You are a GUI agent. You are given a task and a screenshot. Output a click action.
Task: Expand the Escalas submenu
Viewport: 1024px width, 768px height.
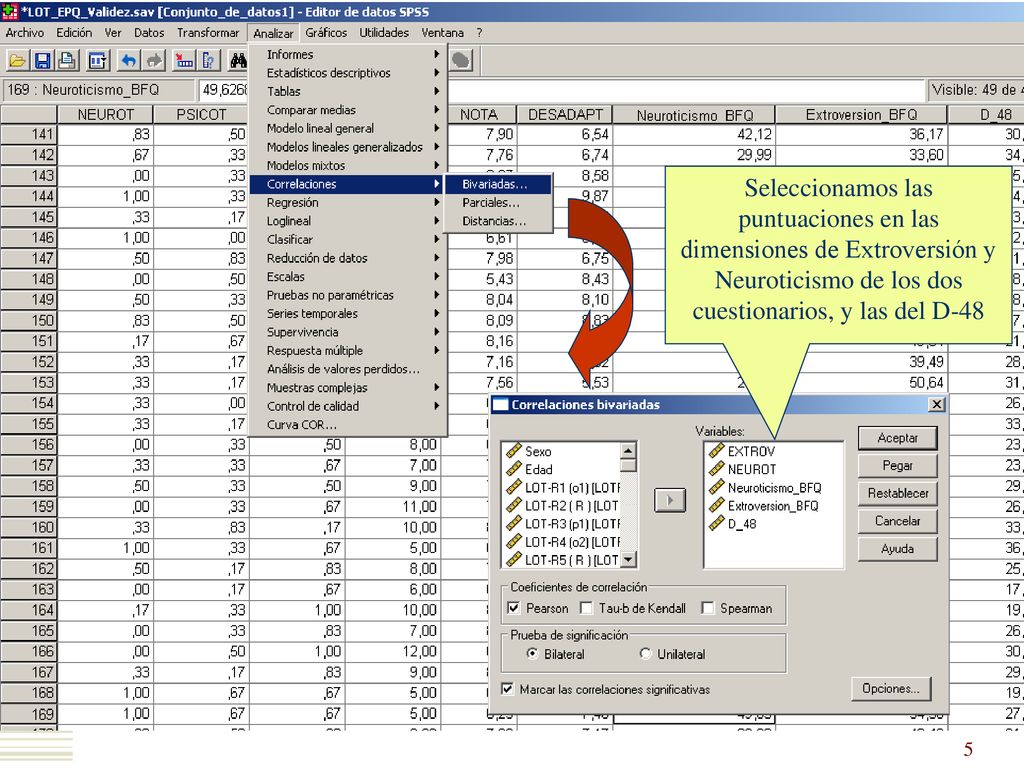tap(348, 276)
